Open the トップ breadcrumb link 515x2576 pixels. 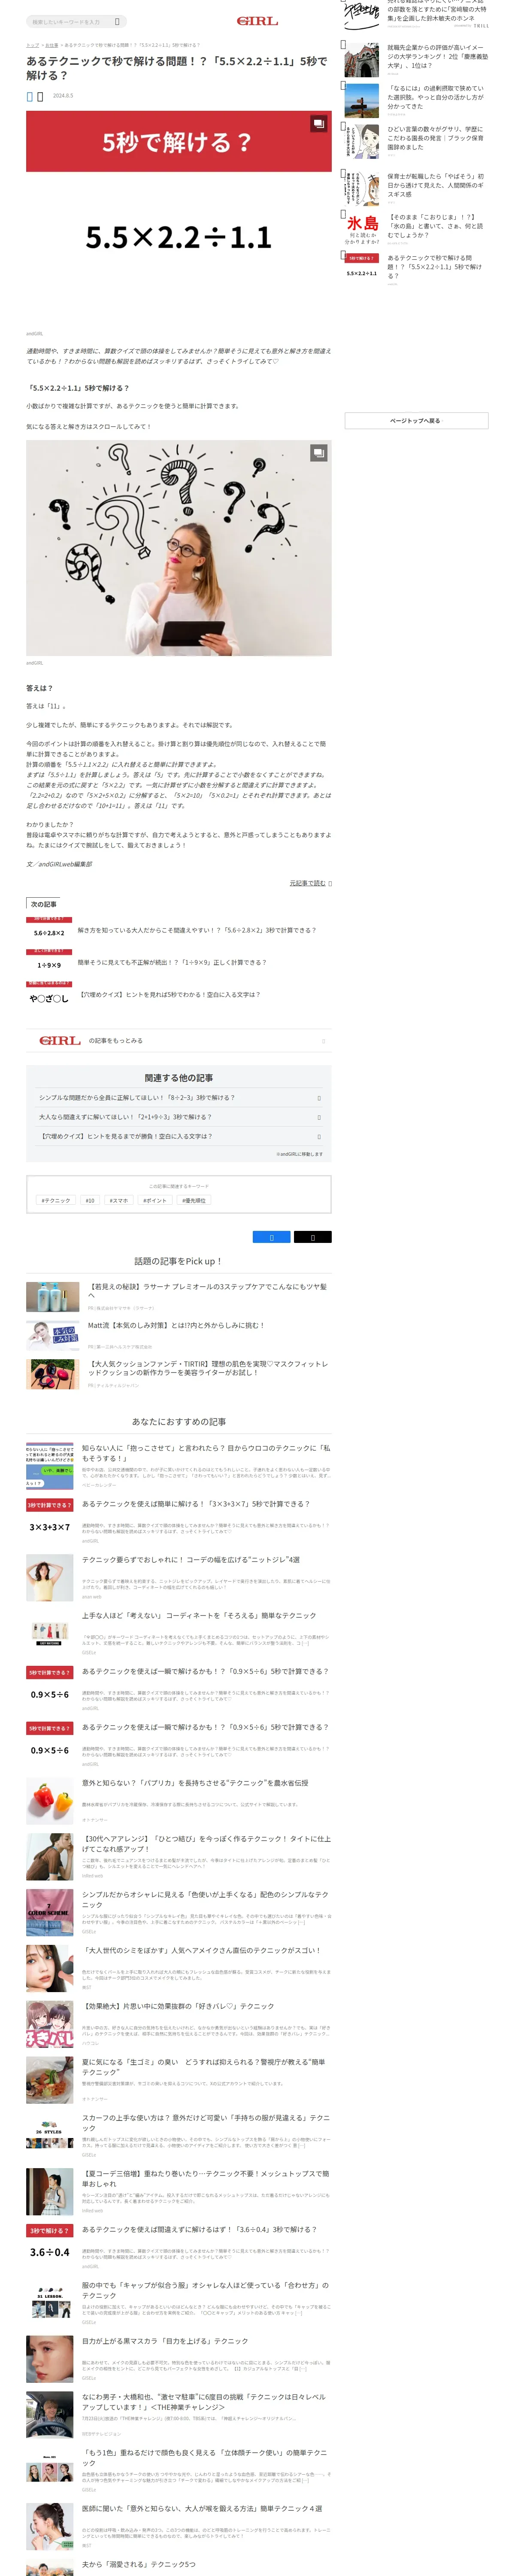pyautogui.click(x=32, y=45)
